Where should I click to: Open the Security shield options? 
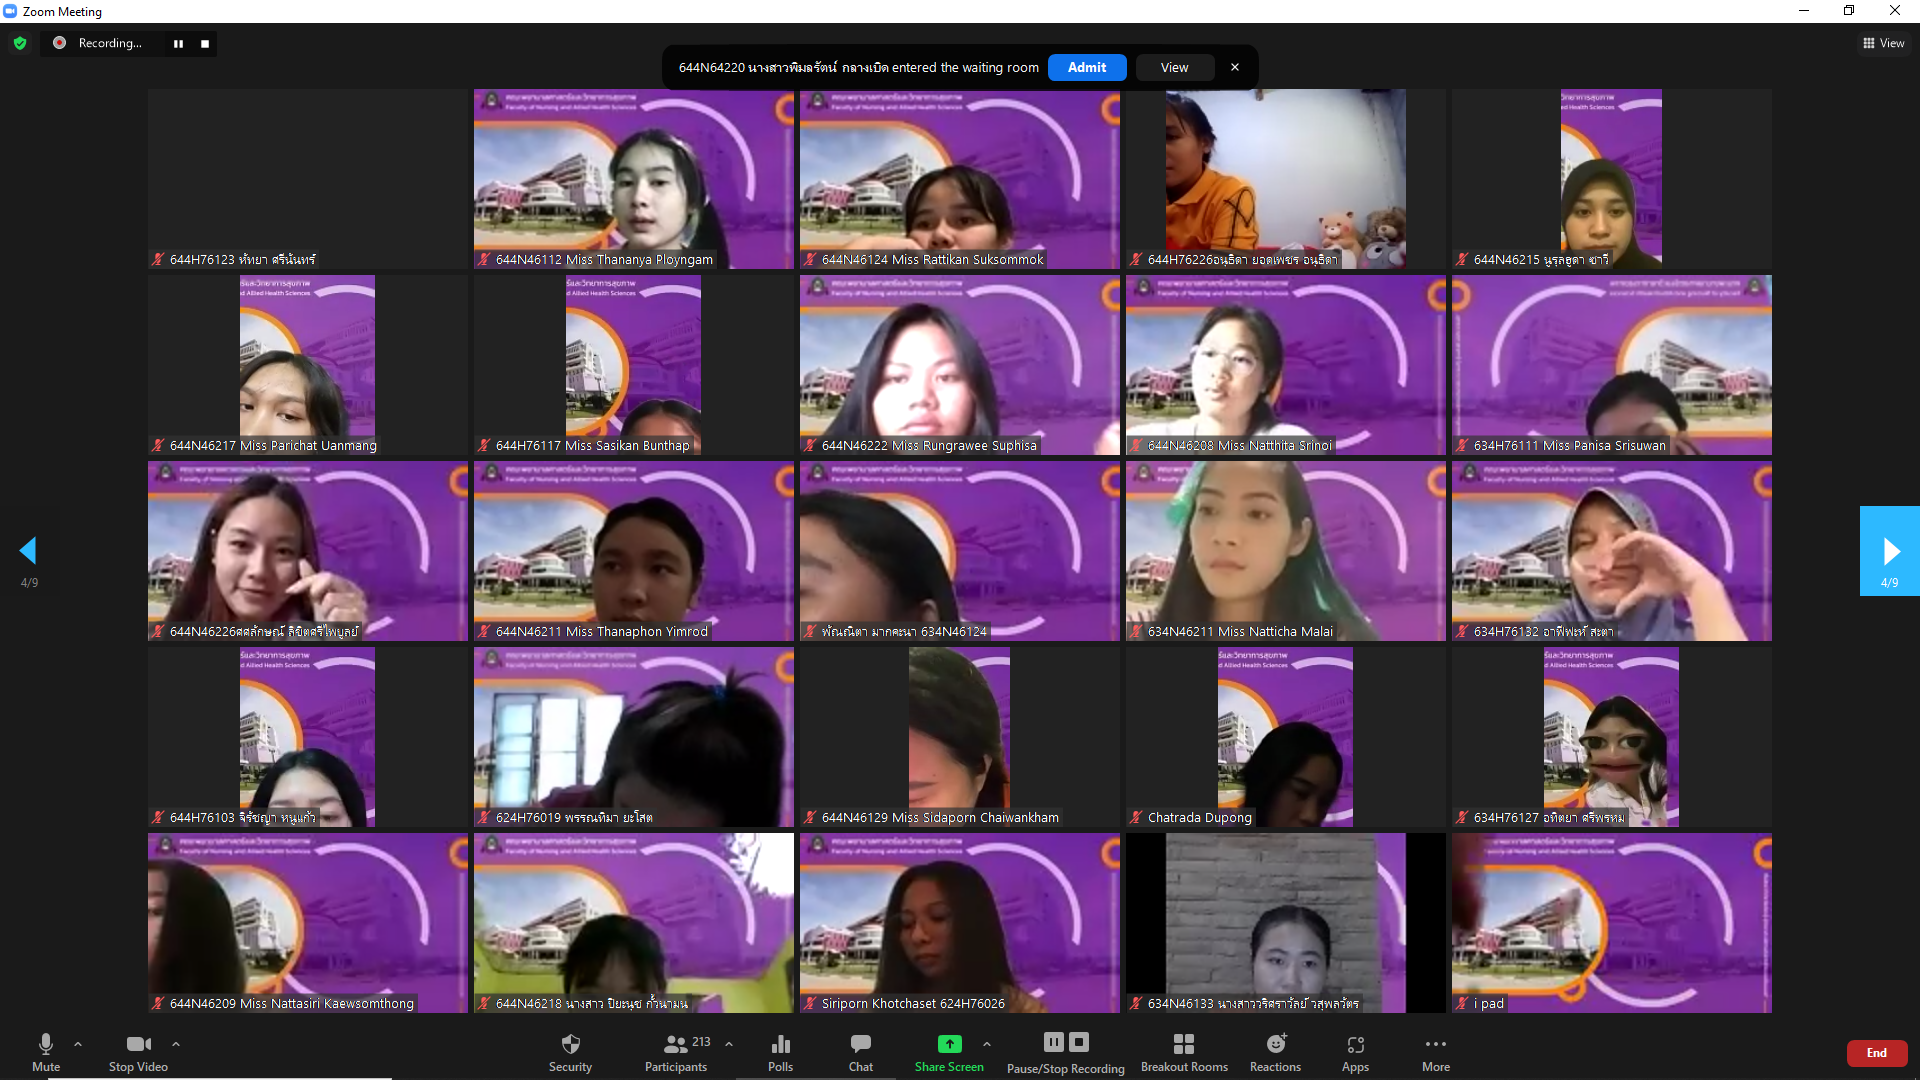click(x=570, y=1052)
